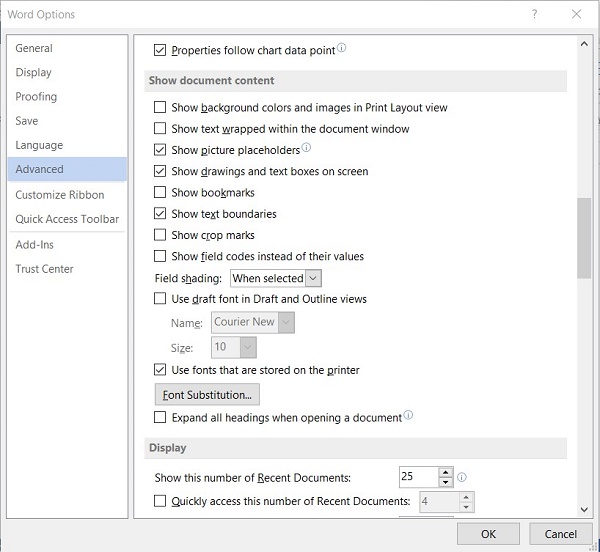The width and height of the screenshot is (600, 552).
Task: Confirm with the OK button
Action: click(x=488, y=534)
